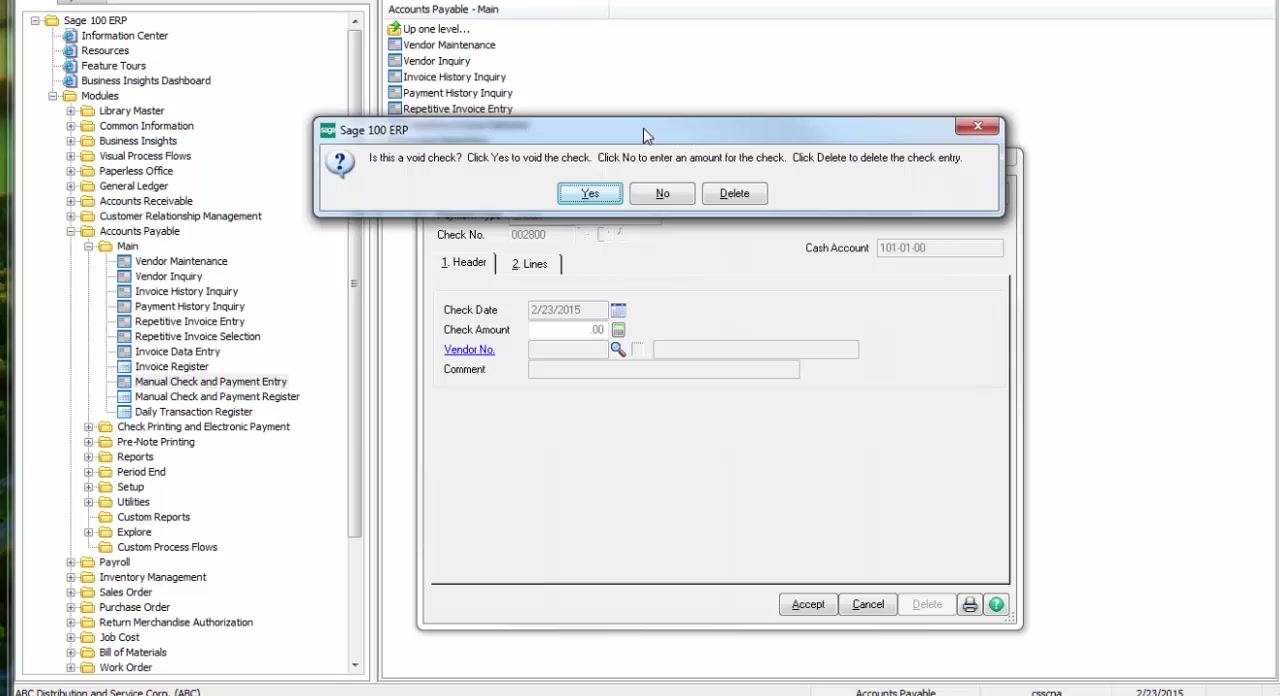Click the Vendor No. link

[469, 350]
